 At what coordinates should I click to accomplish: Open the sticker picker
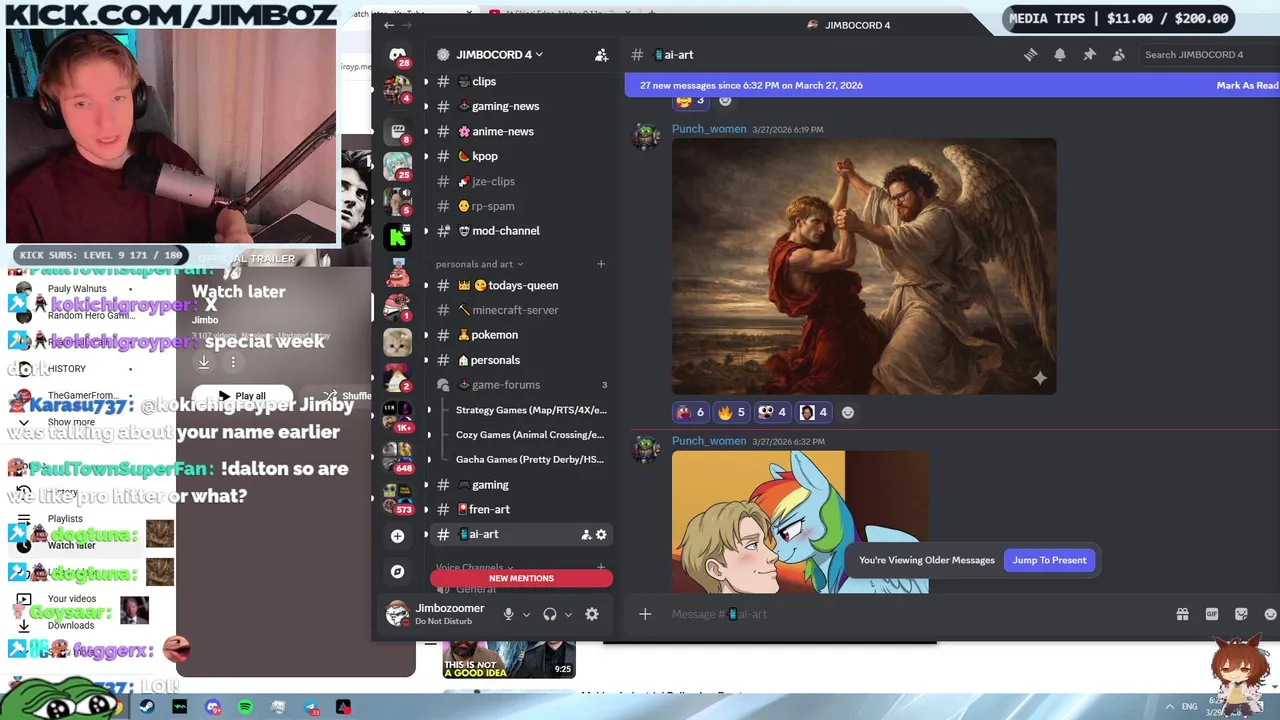coord(1241,614)
